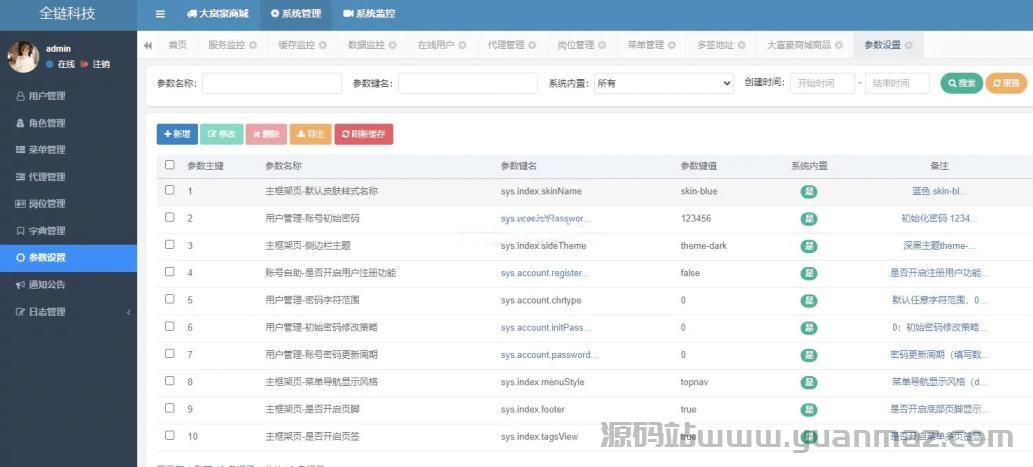Close the 服务监控 tab with its x icon
This screenshot has width=1033, height=467.
coord(252,45)
